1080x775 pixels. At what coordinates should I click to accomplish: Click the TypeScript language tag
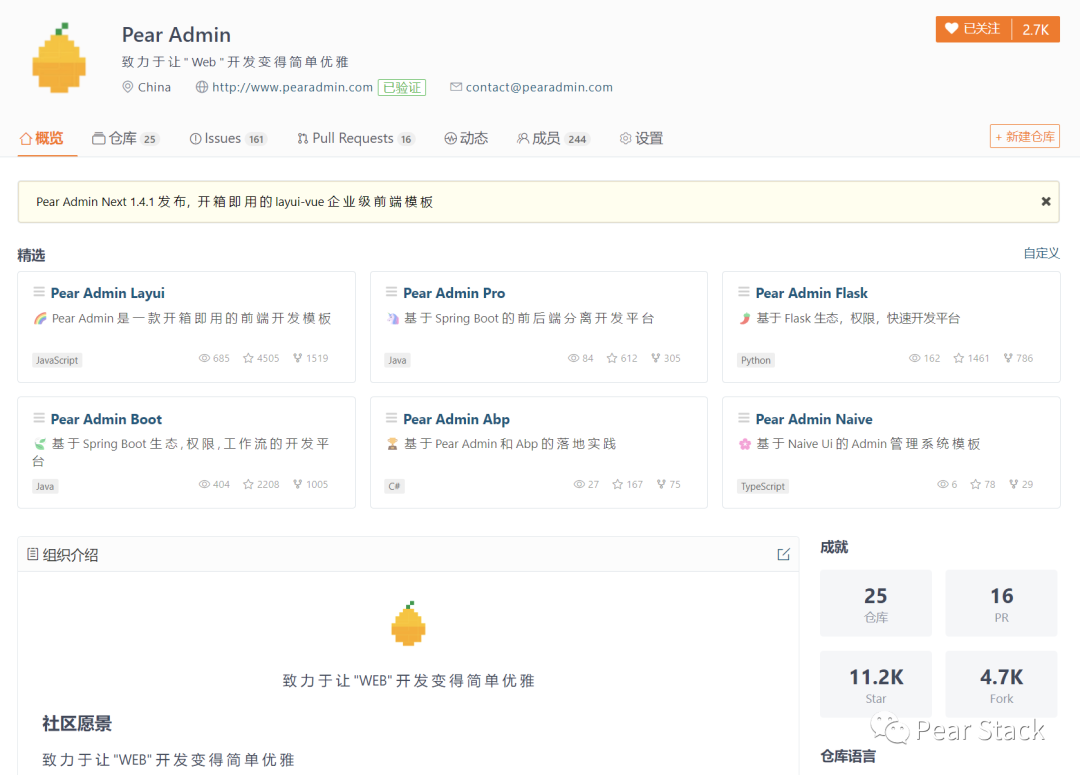click(x=762, y=486)
